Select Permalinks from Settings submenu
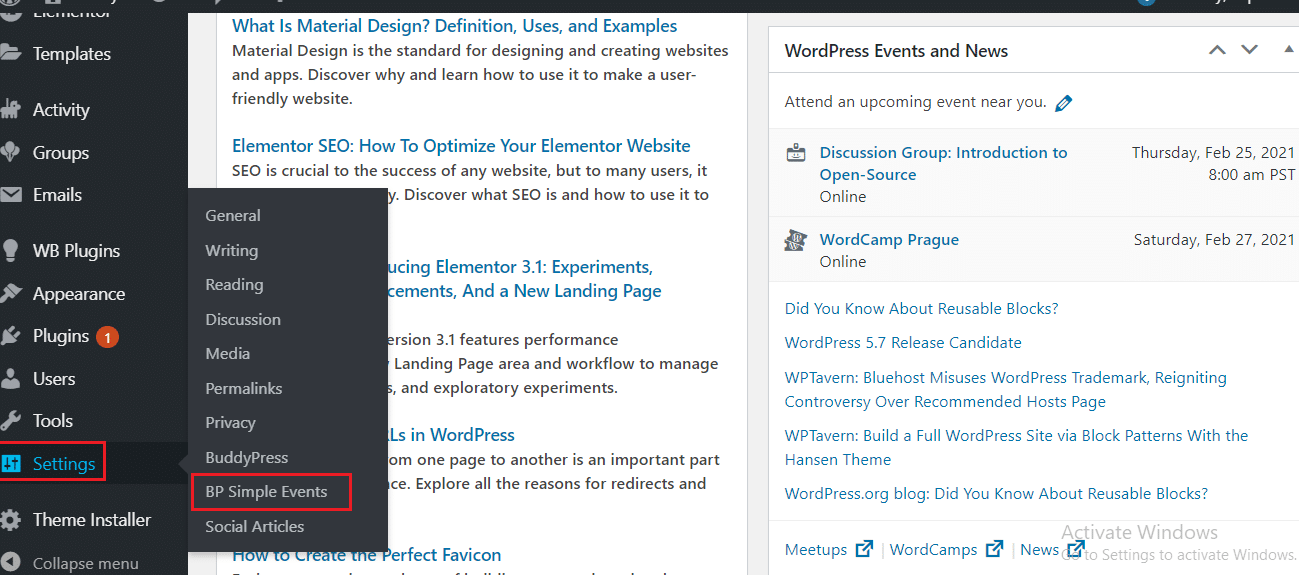 [244, 388]
